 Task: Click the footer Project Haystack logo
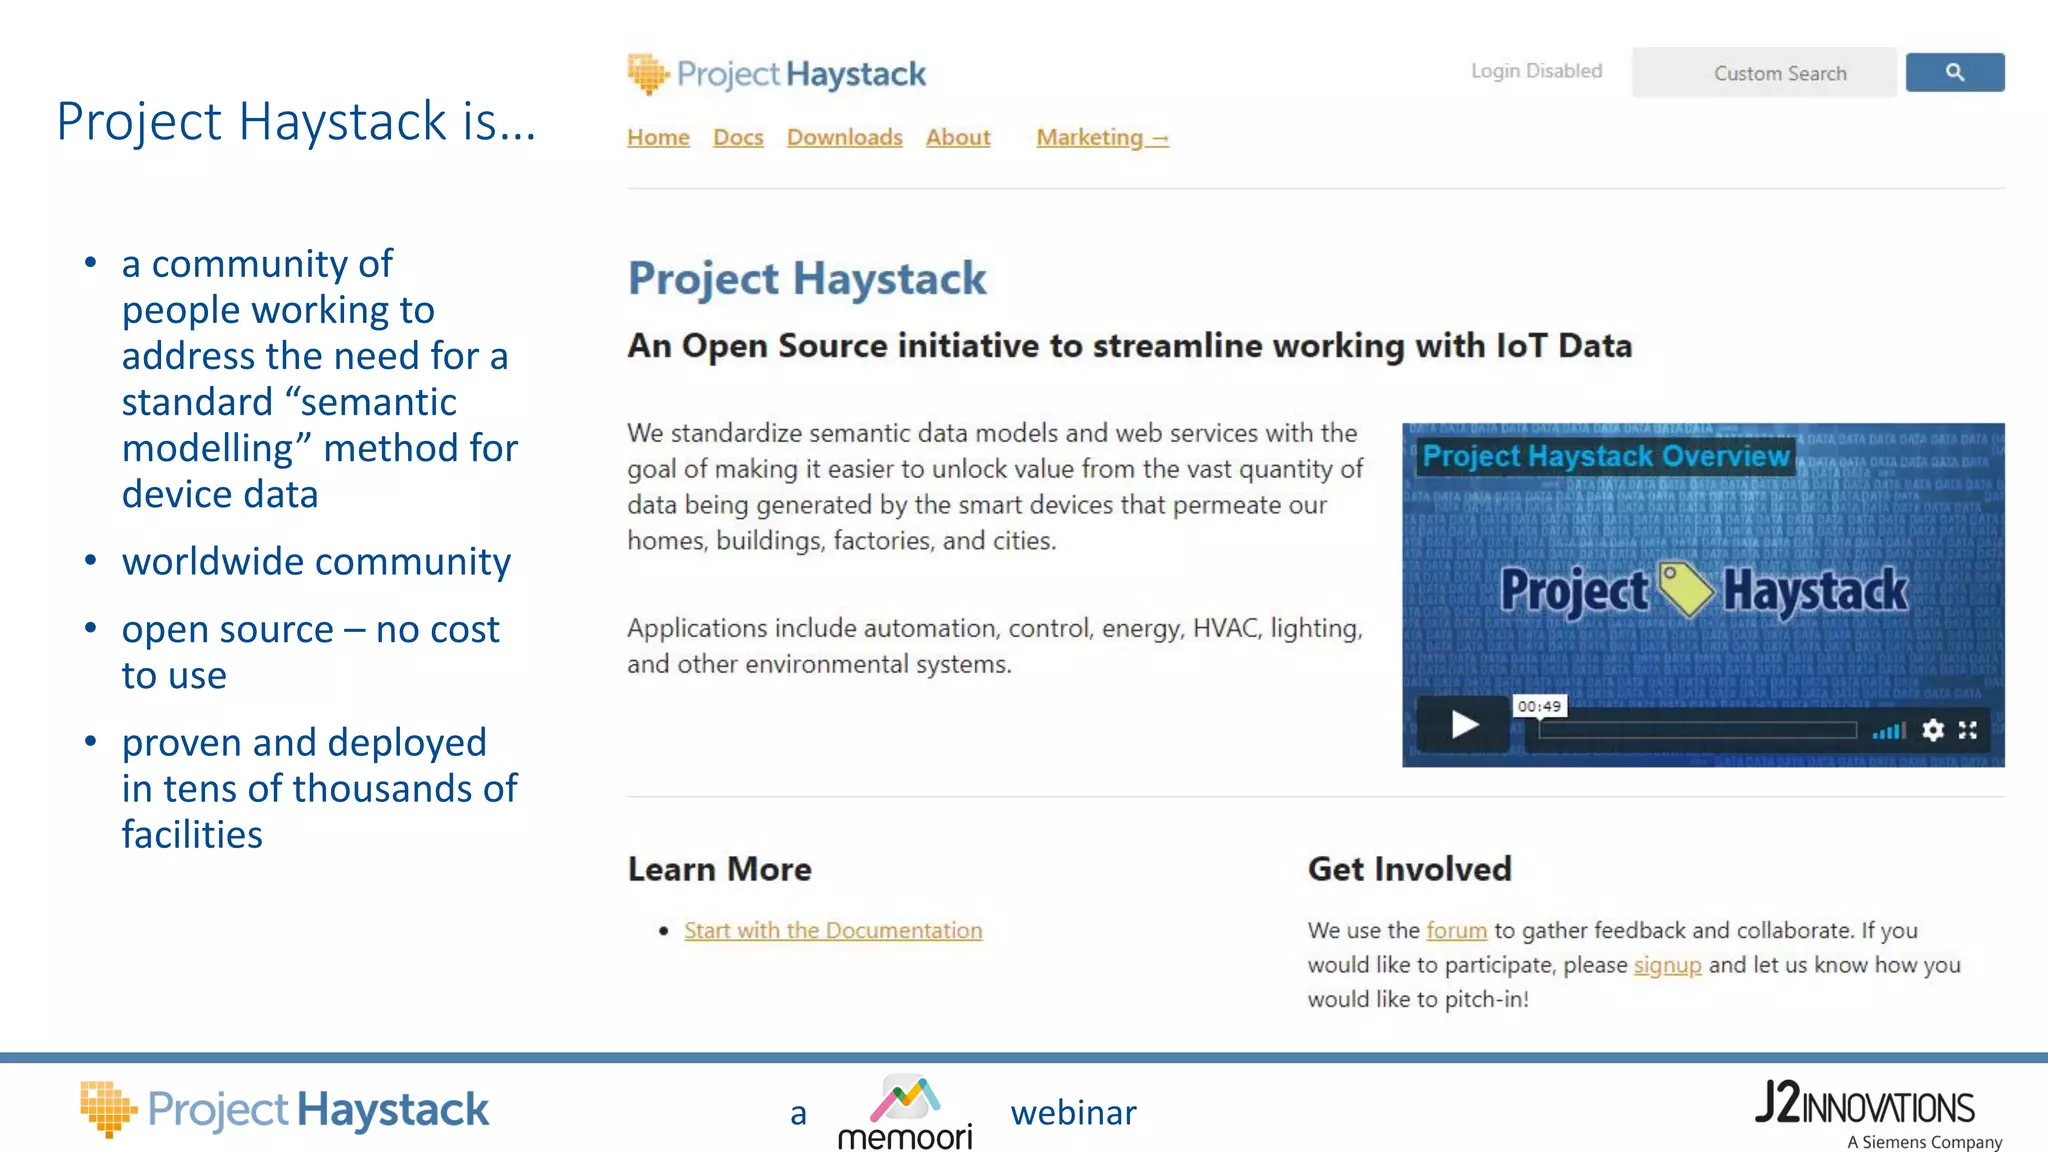(x=285, y=1109)
